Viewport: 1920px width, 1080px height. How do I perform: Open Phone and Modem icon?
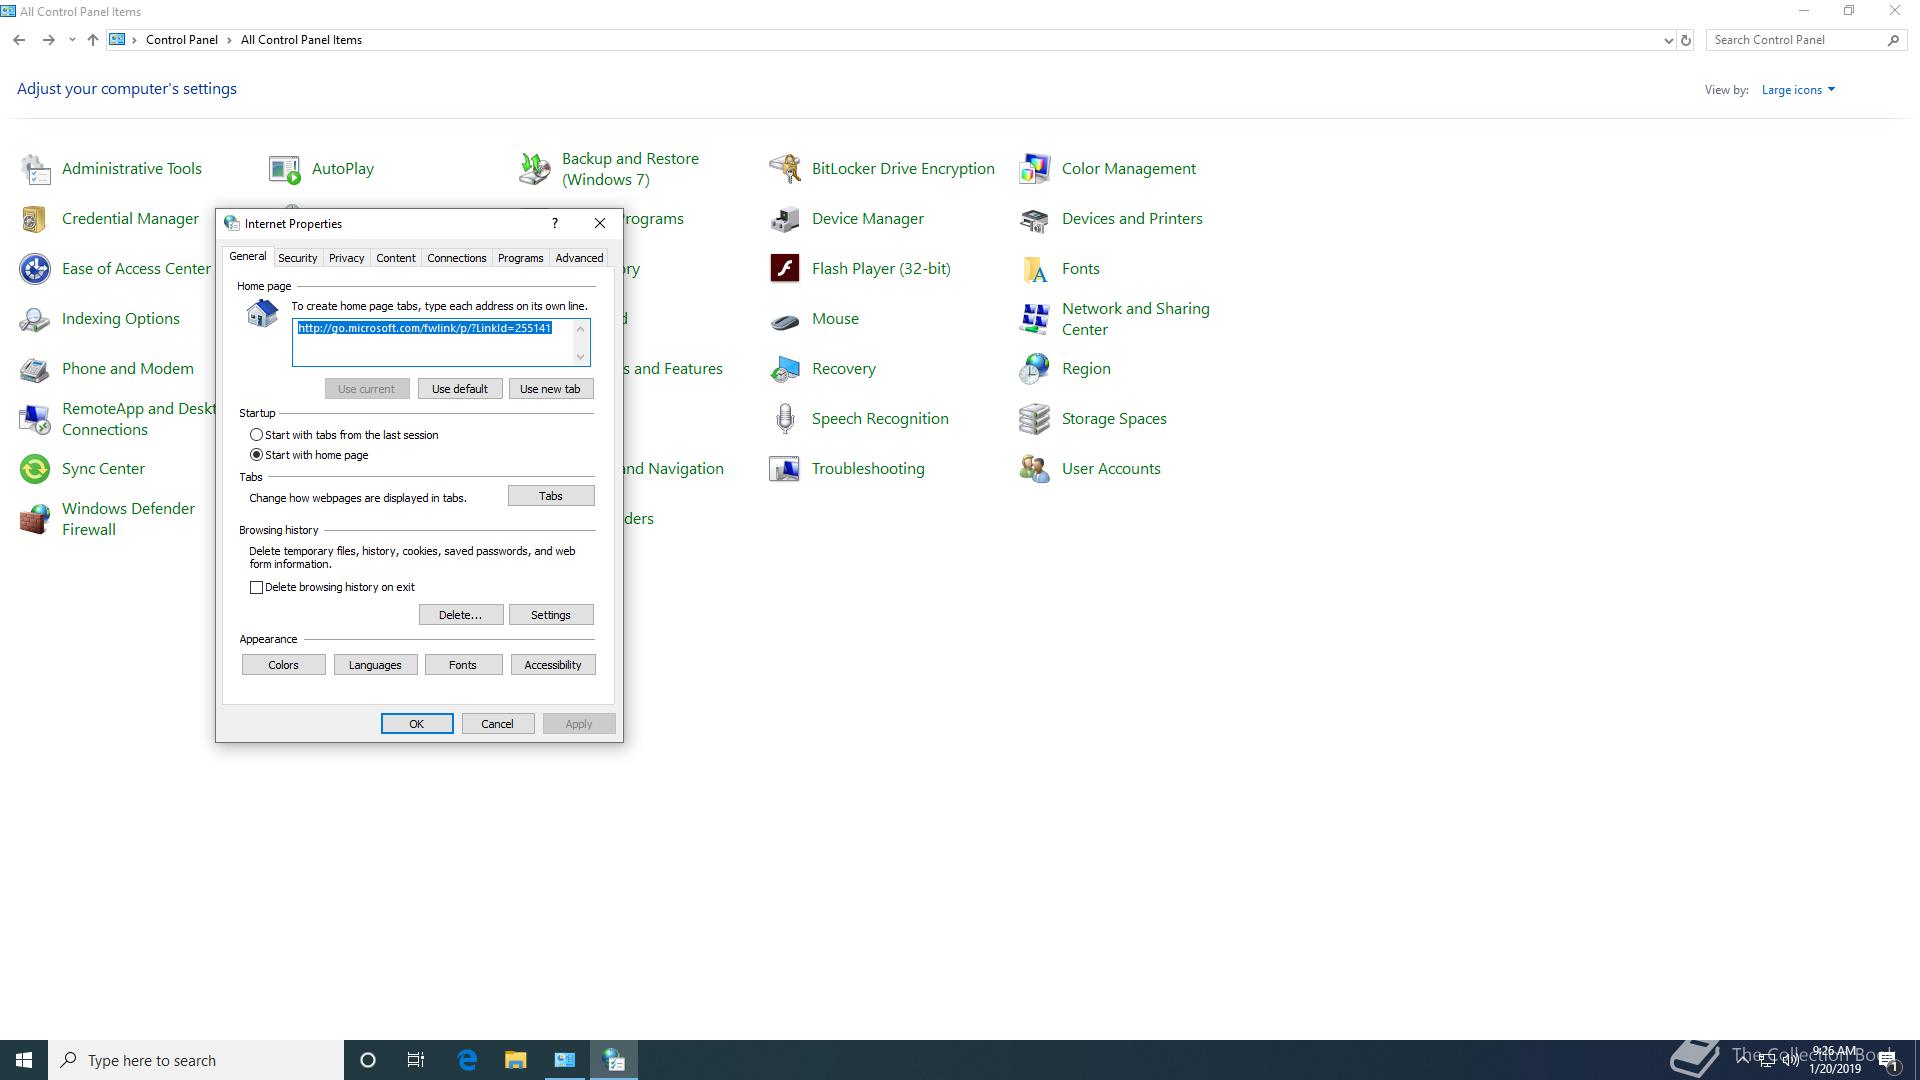pos(35,369)
